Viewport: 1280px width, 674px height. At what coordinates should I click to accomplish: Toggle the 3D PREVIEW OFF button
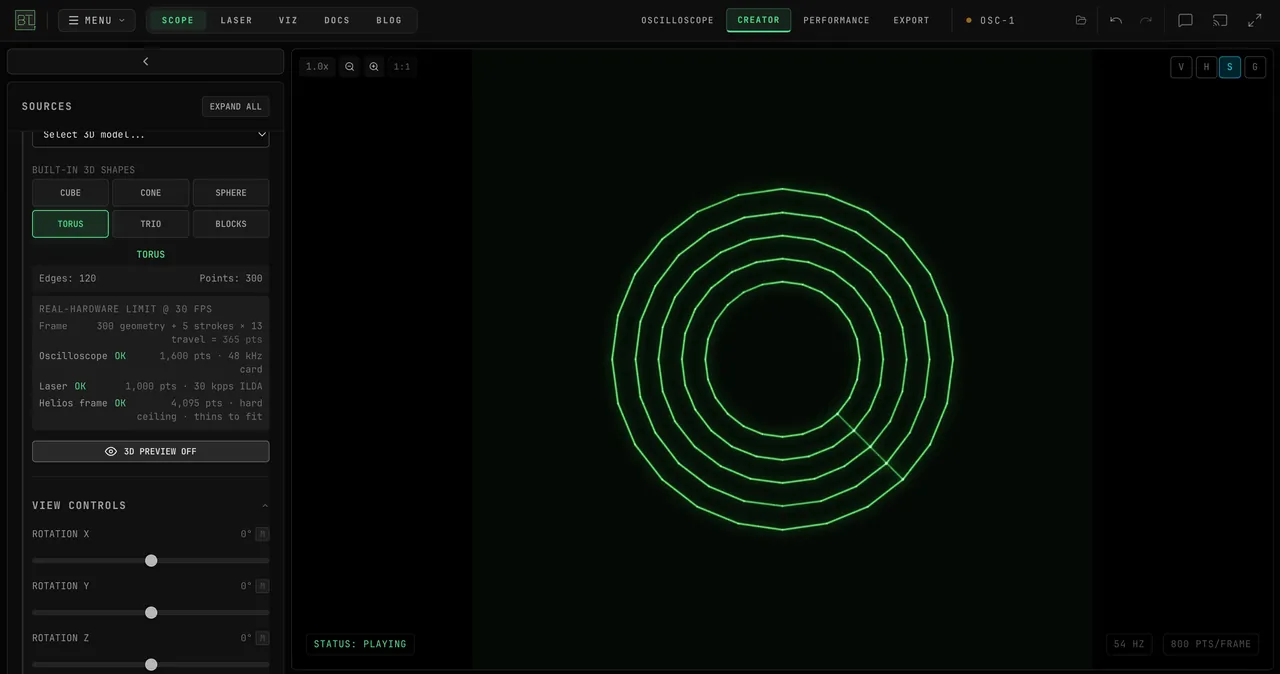(151, 452)
